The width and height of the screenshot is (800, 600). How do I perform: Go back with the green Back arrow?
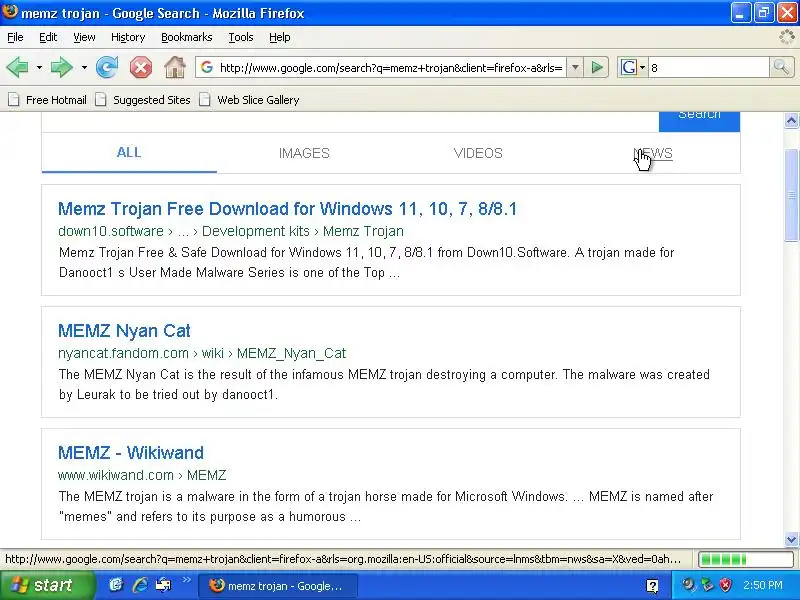coord(18,67)
